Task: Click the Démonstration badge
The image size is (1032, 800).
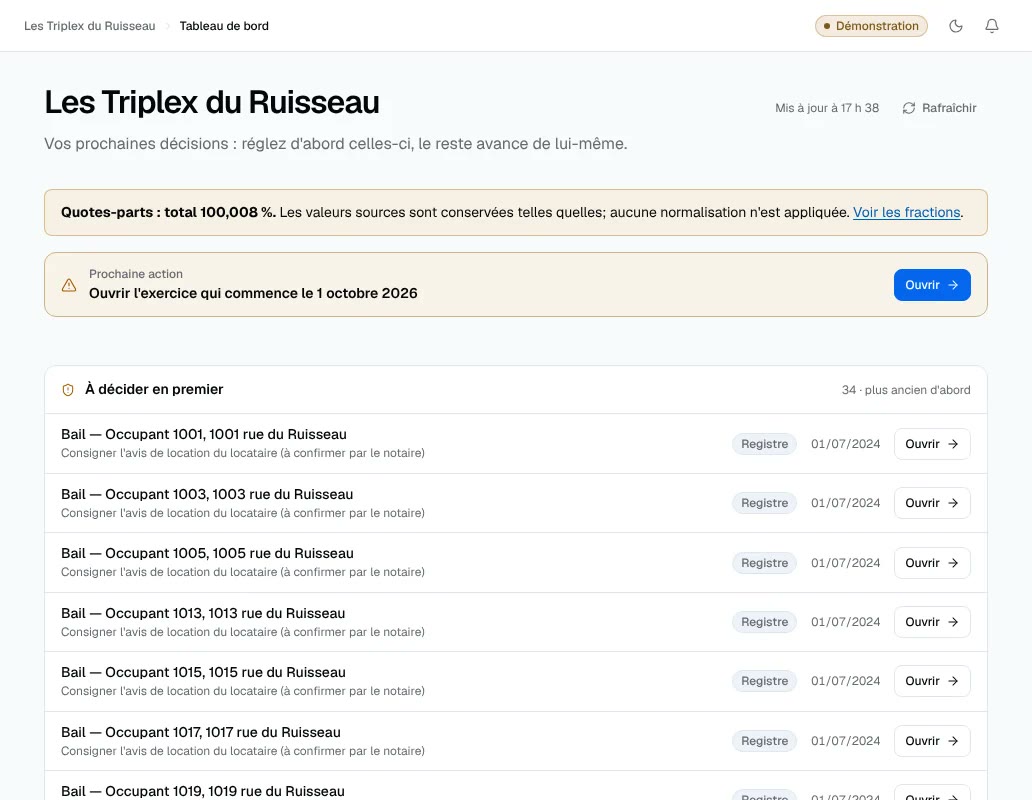Action: pos(871,26)
